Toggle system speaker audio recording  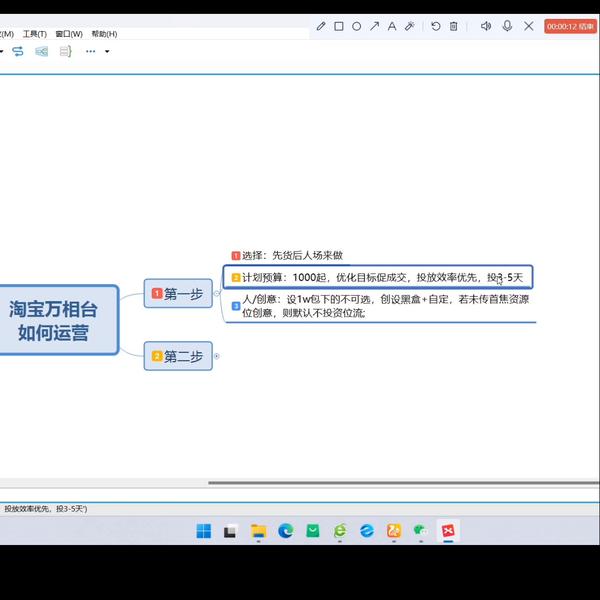[x=486, y=26]
